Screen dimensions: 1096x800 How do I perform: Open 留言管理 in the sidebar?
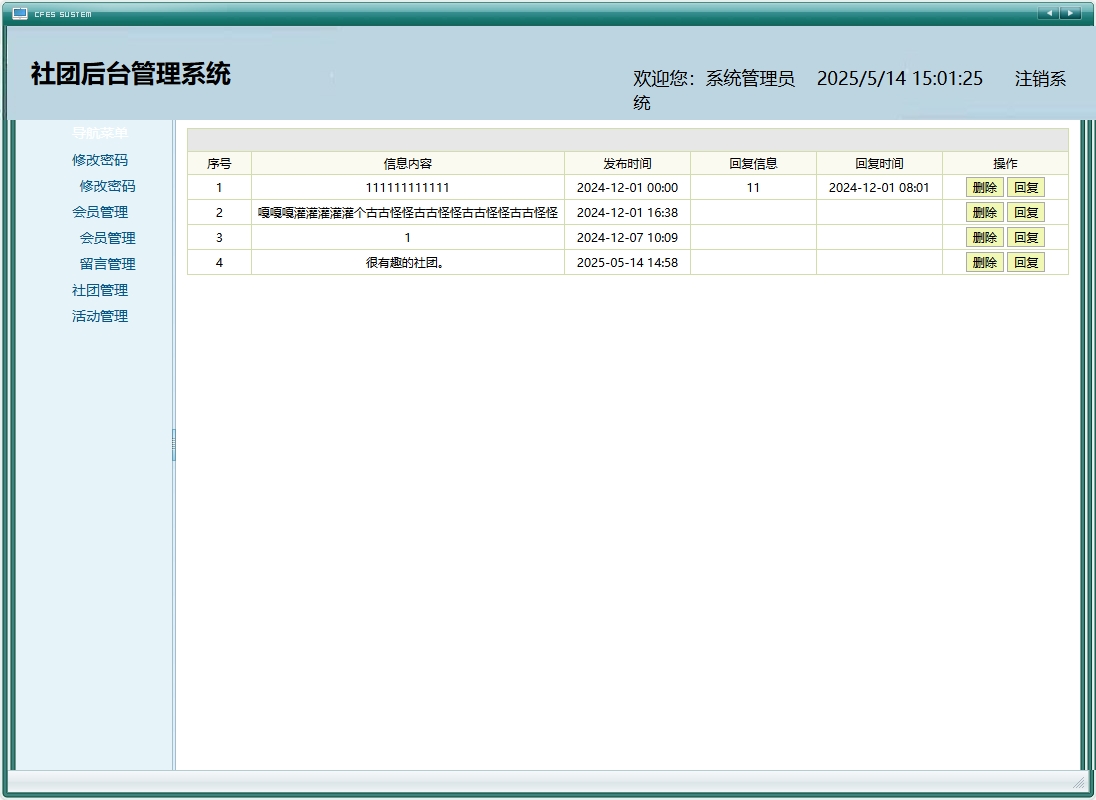(x=107, y=264)
